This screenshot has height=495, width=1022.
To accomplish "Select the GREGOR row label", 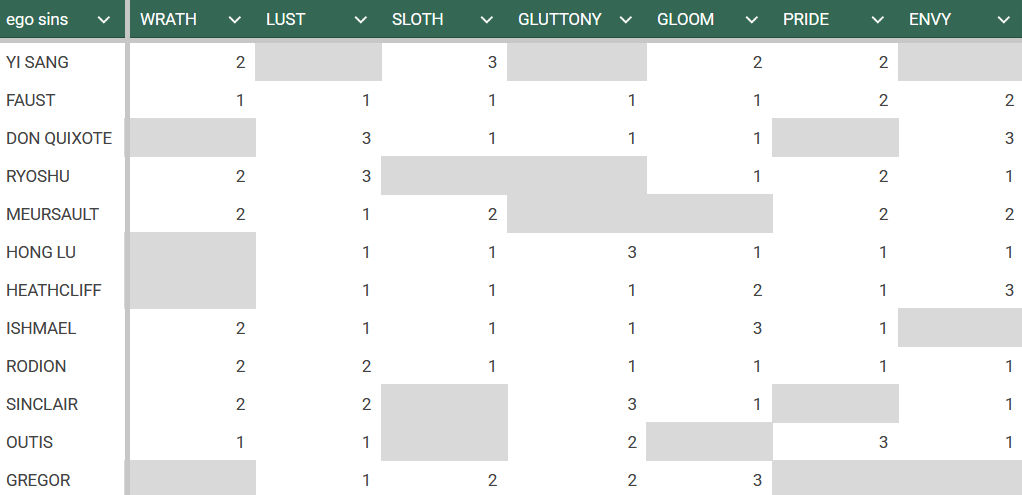I will click(x=63, y=480).
